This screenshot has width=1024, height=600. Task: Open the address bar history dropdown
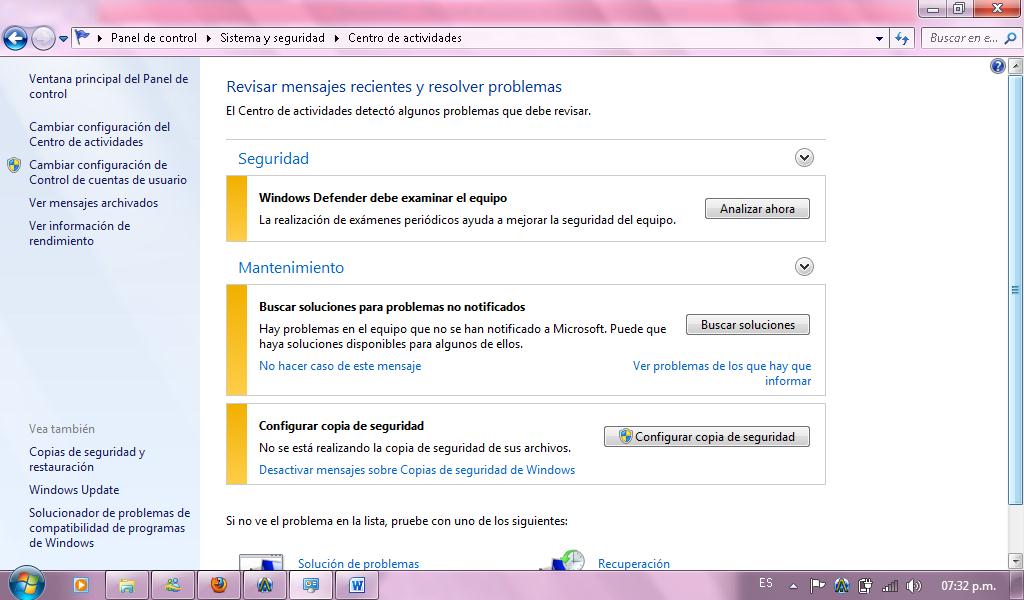879,39
